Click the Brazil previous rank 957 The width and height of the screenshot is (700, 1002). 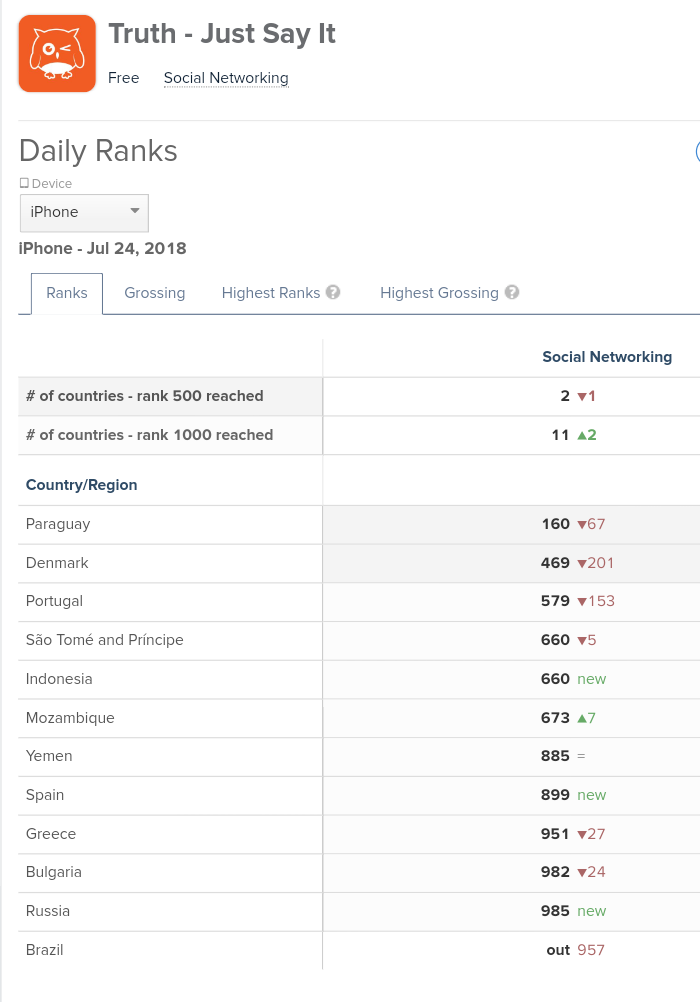click(x=591, y=950)
